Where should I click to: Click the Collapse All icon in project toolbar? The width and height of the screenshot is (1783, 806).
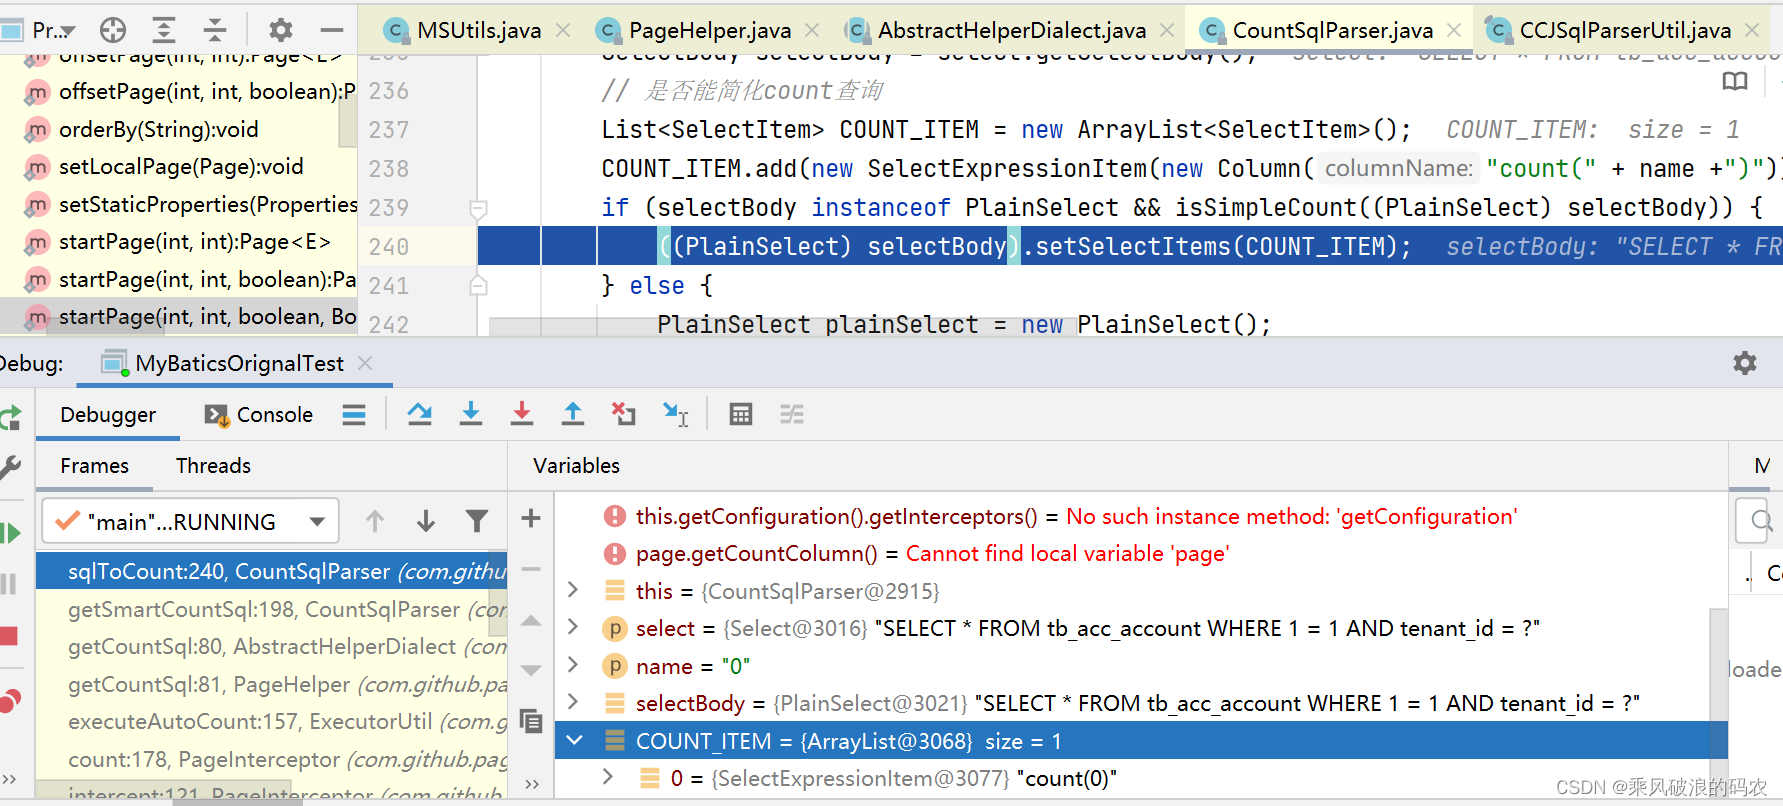[215, 30]
